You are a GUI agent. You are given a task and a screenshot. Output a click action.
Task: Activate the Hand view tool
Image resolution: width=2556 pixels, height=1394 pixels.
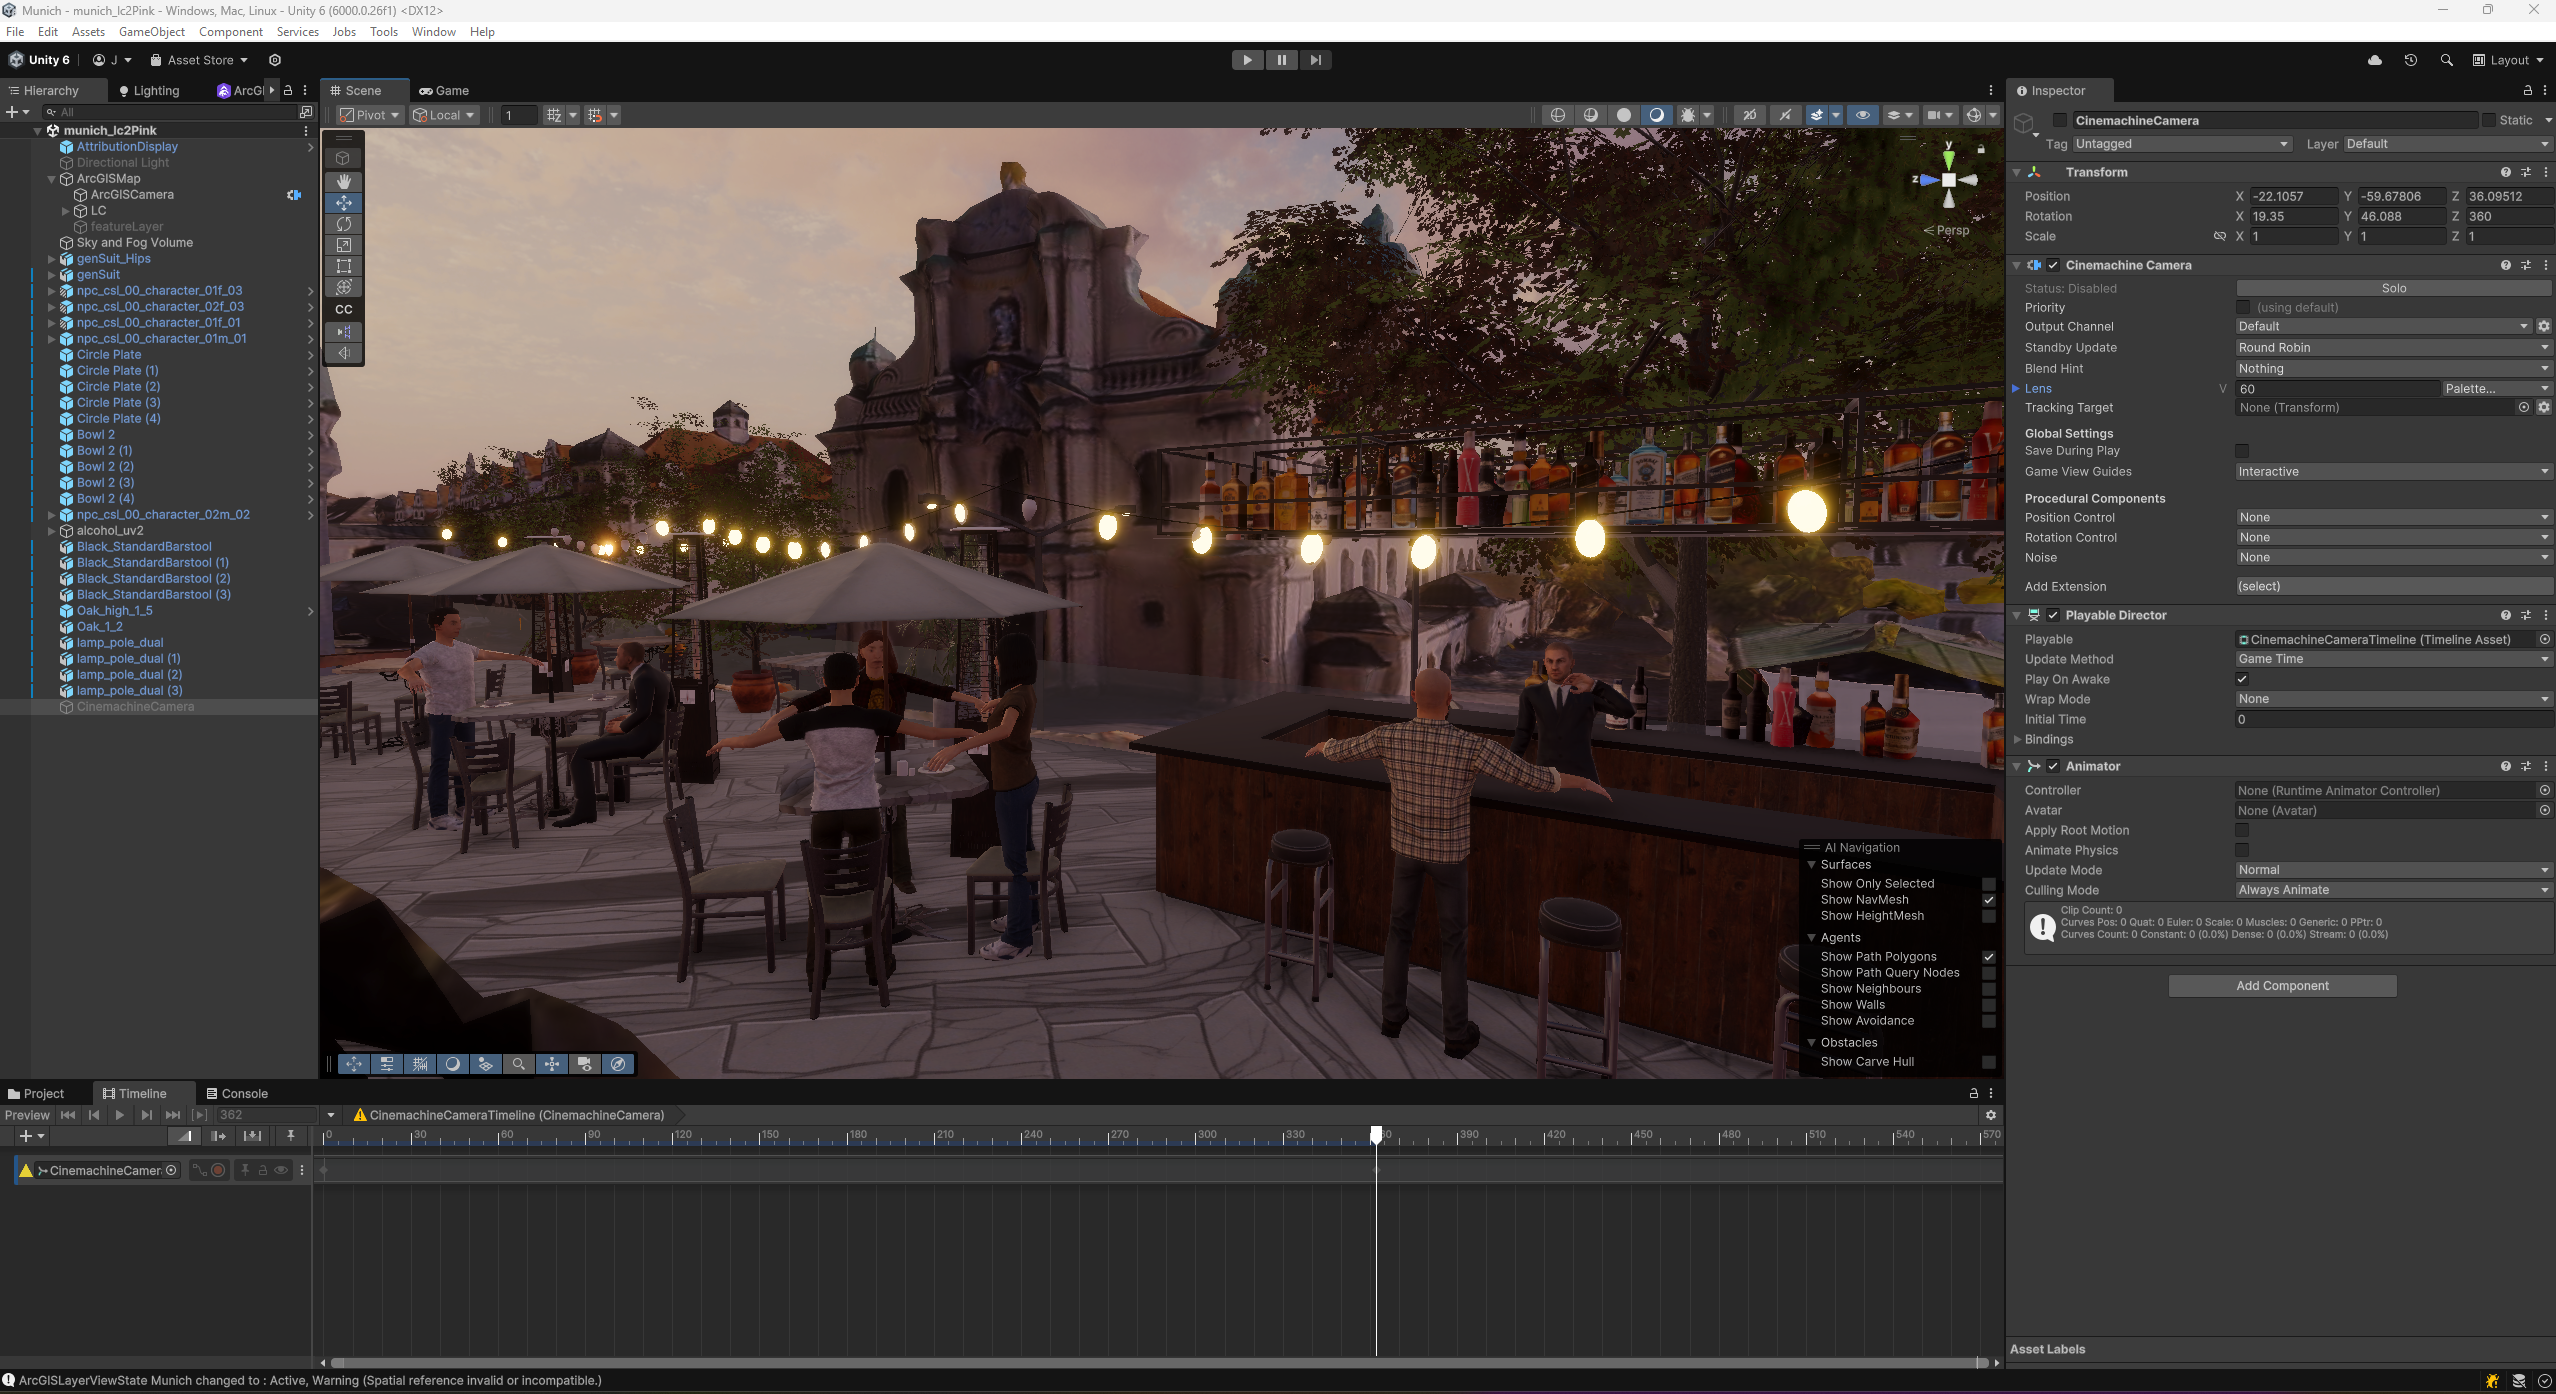pyautogui.click(x=345, y=181)
